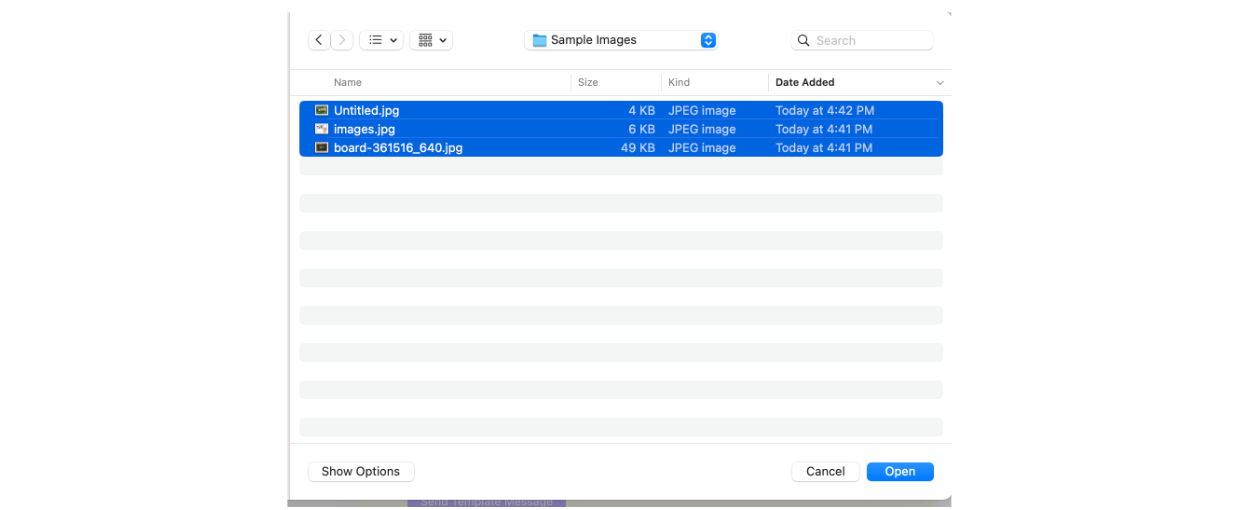The width and height of the screenshot is (1236, 510).
Task: Sort by the Kind column header
Action: (679, 82)
